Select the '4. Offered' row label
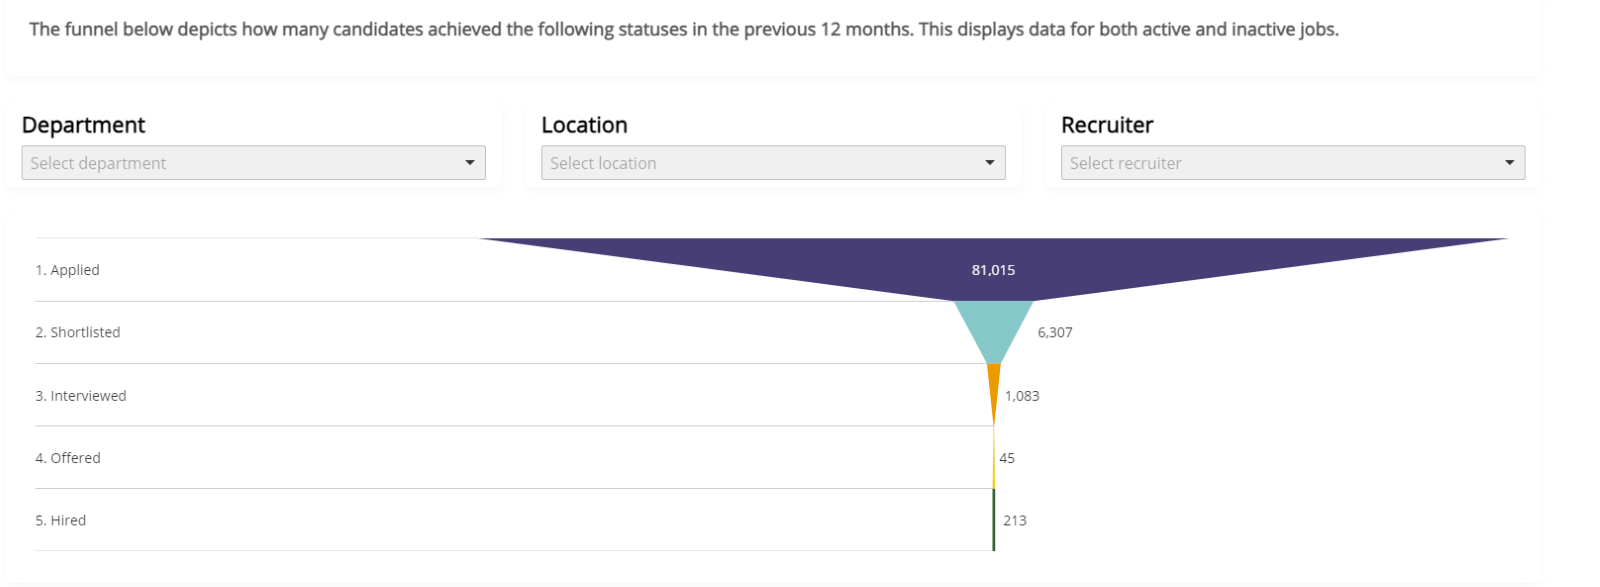 [68, 458]
